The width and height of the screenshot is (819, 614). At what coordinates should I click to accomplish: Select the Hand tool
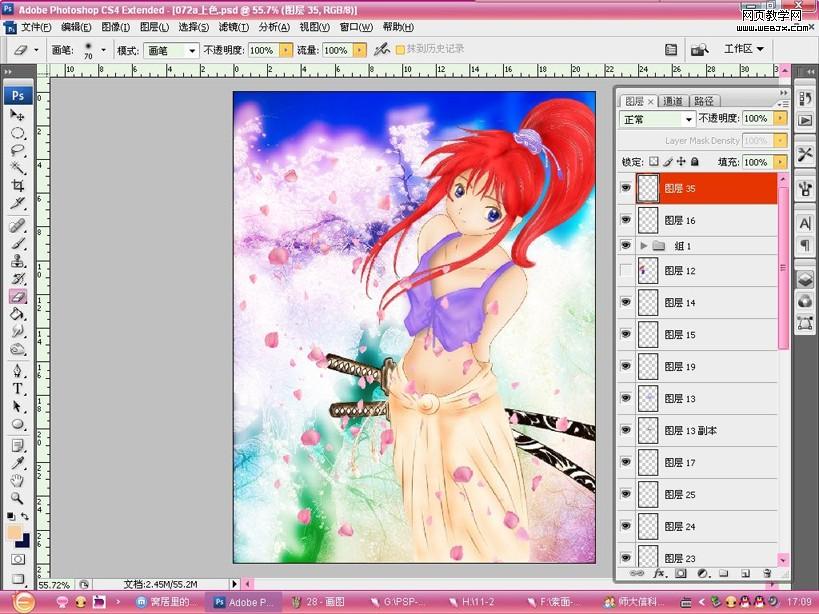[17, 481]
